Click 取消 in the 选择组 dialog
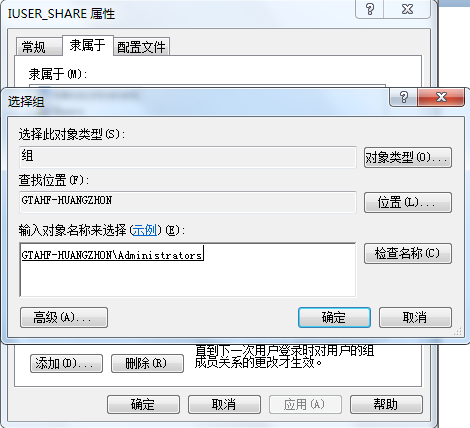The width and height of the screenshot is (470, 428). 415,317
